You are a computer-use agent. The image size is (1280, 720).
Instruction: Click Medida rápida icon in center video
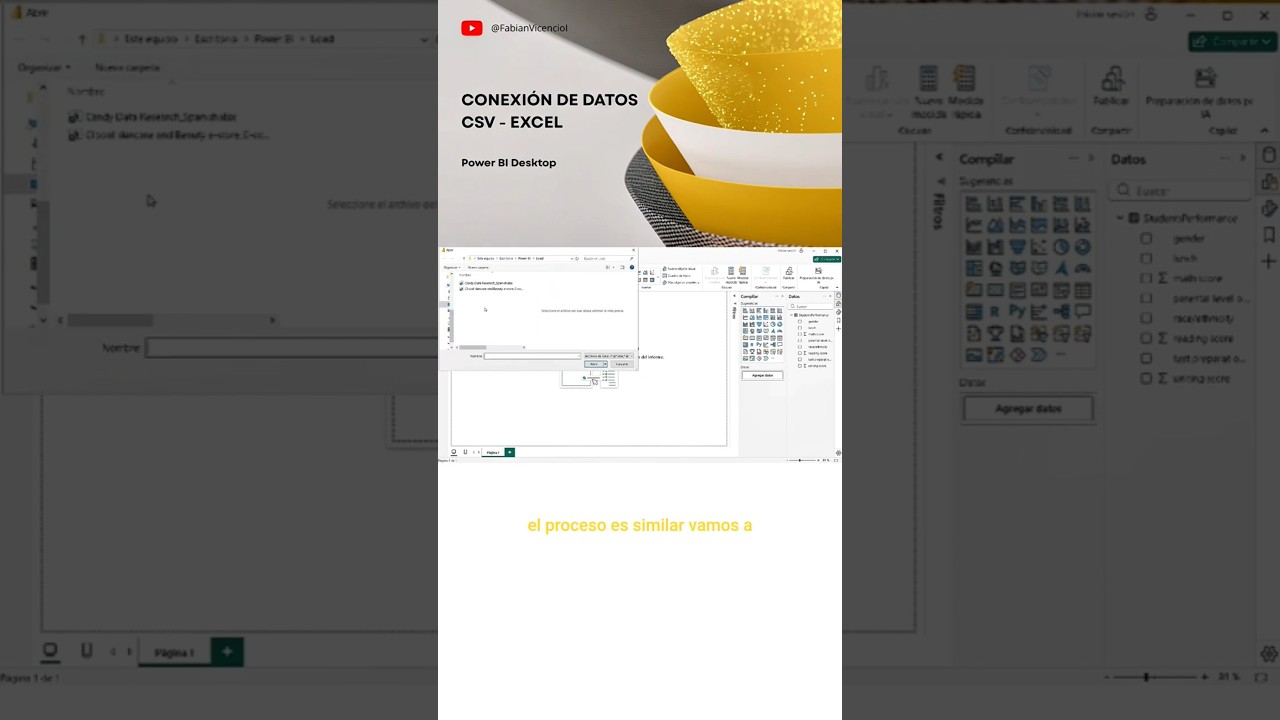click(742, 271)
